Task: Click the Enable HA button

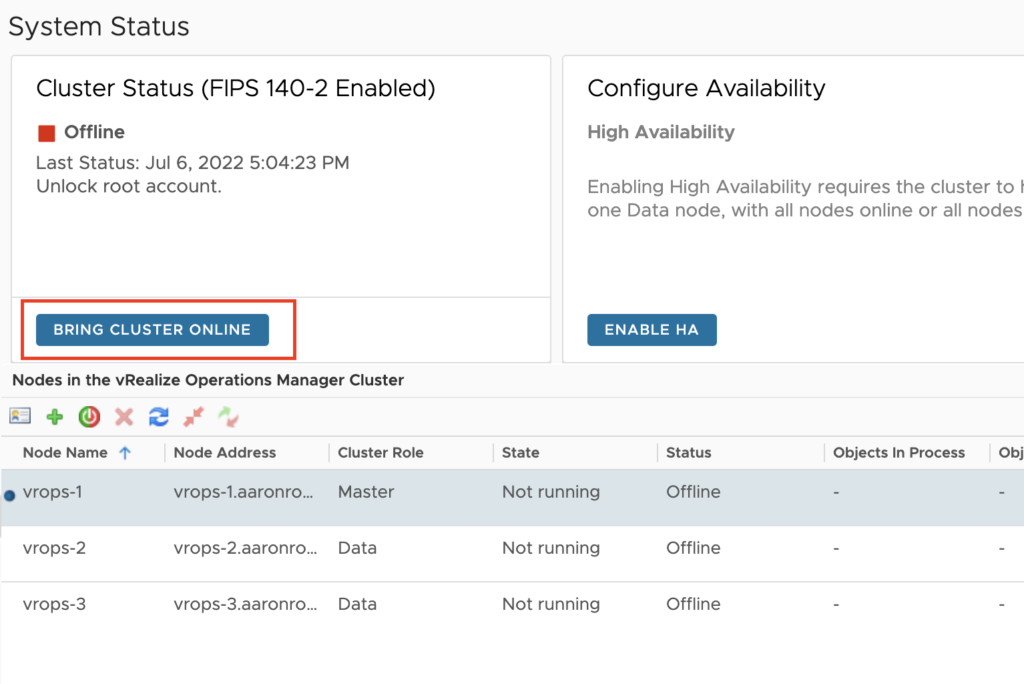Action: pos(652,330)
